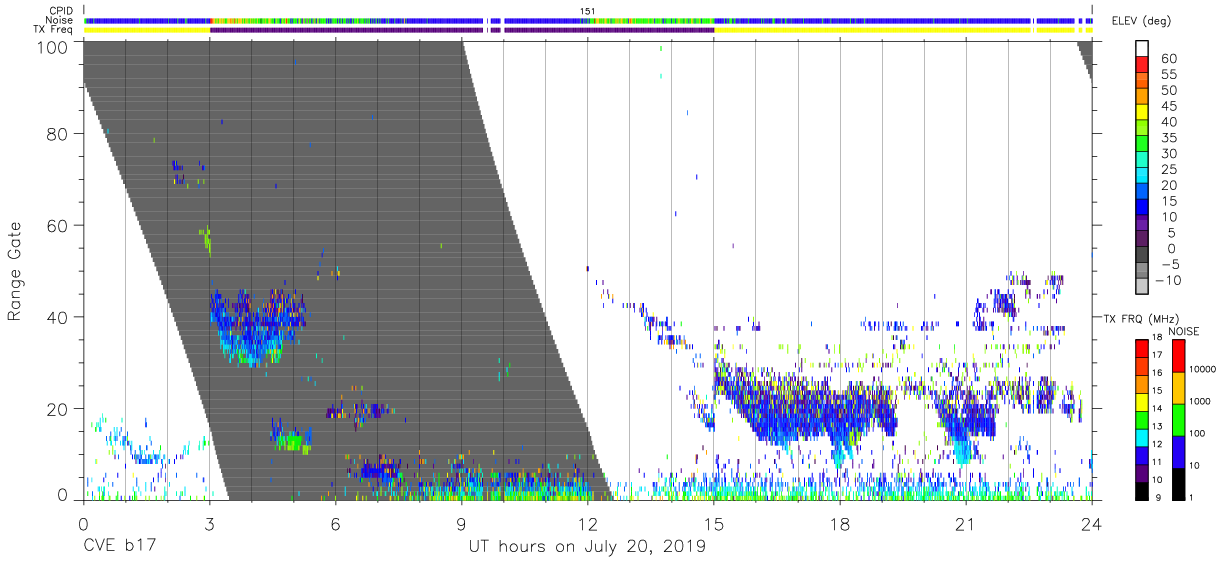Click the CPID value '151'

point(587,10)
